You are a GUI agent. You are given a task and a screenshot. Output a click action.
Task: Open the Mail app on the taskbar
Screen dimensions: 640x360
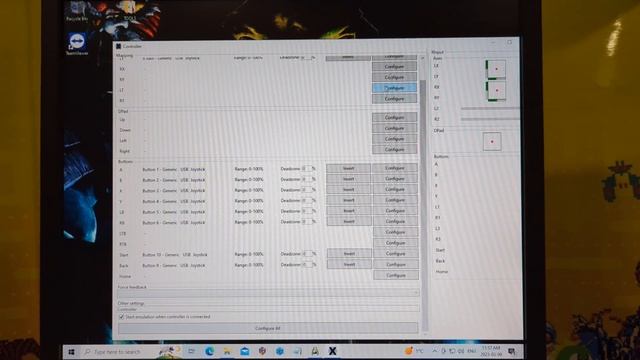point(244,351)
